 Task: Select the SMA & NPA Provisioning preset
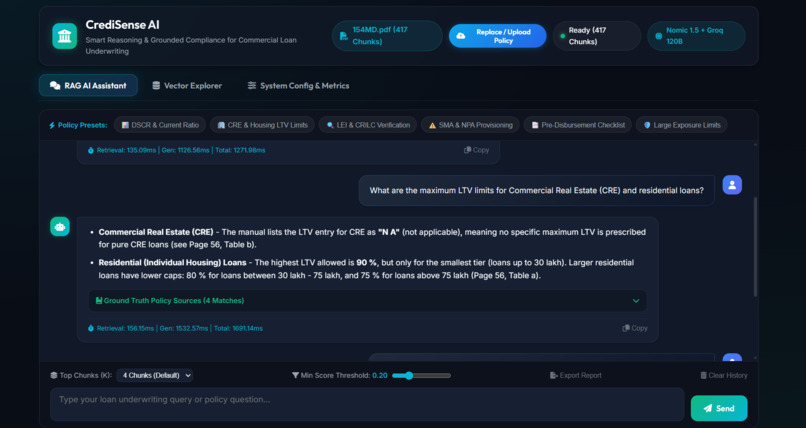470,125
